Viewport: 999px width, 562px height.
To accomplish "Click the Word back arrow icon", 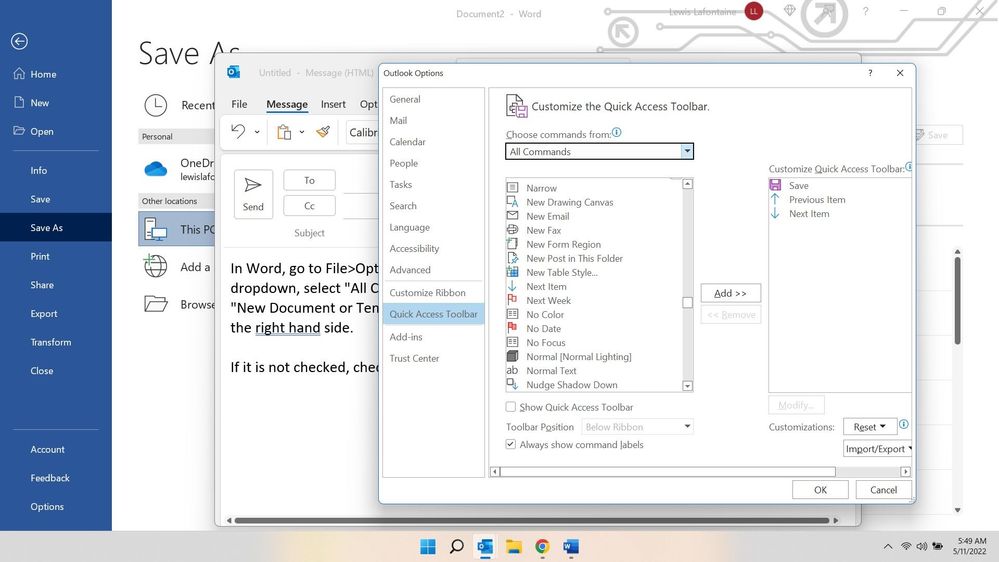I will (x=19, y=41).
